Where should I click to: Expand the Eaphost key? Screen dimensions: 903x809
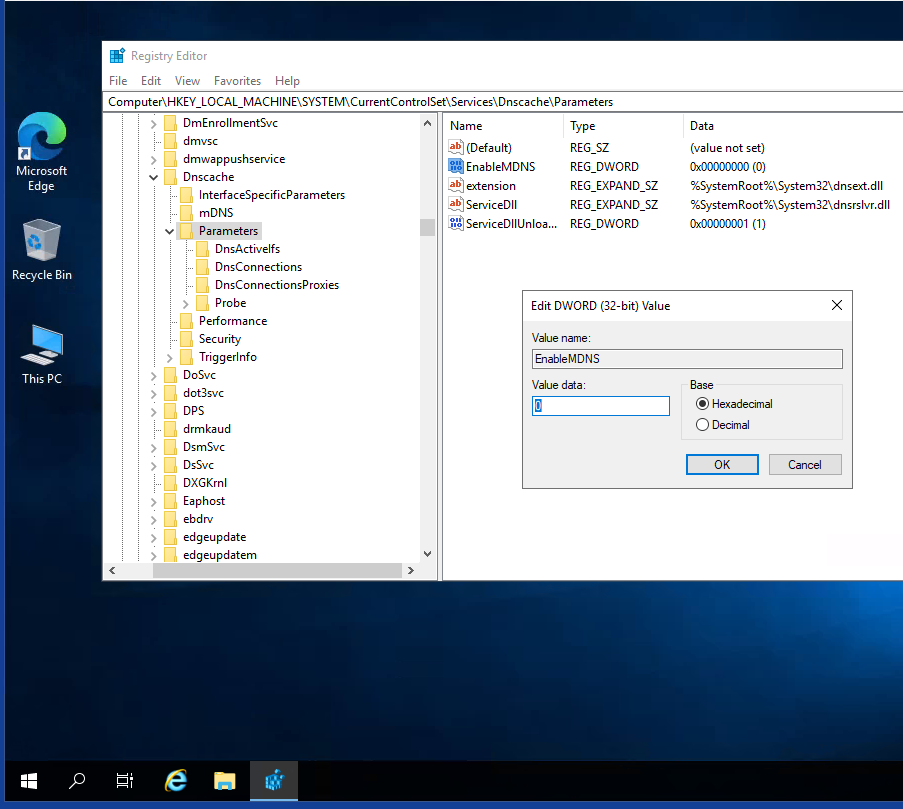153,502
